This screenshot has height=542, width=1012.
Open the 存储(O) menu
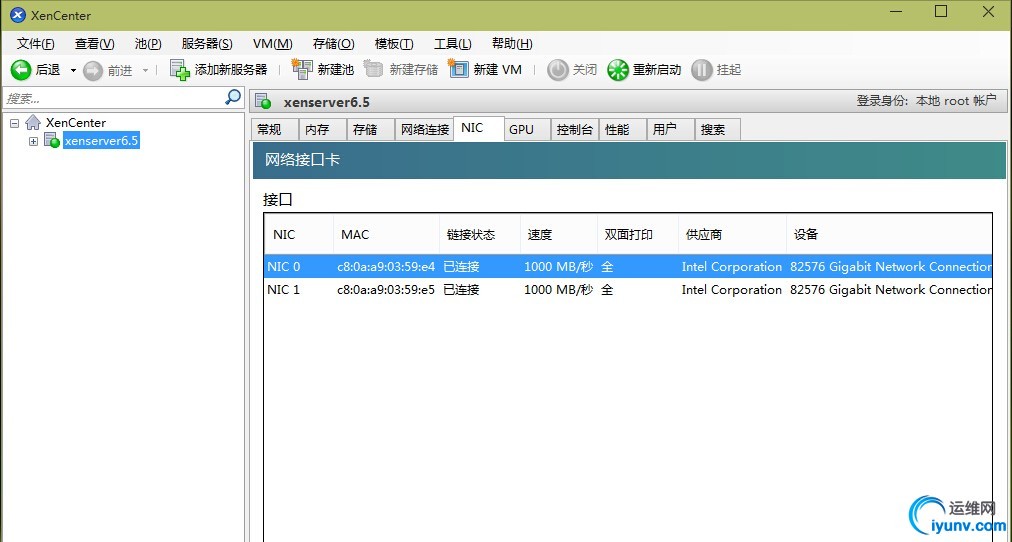click(x=333, y=43)
